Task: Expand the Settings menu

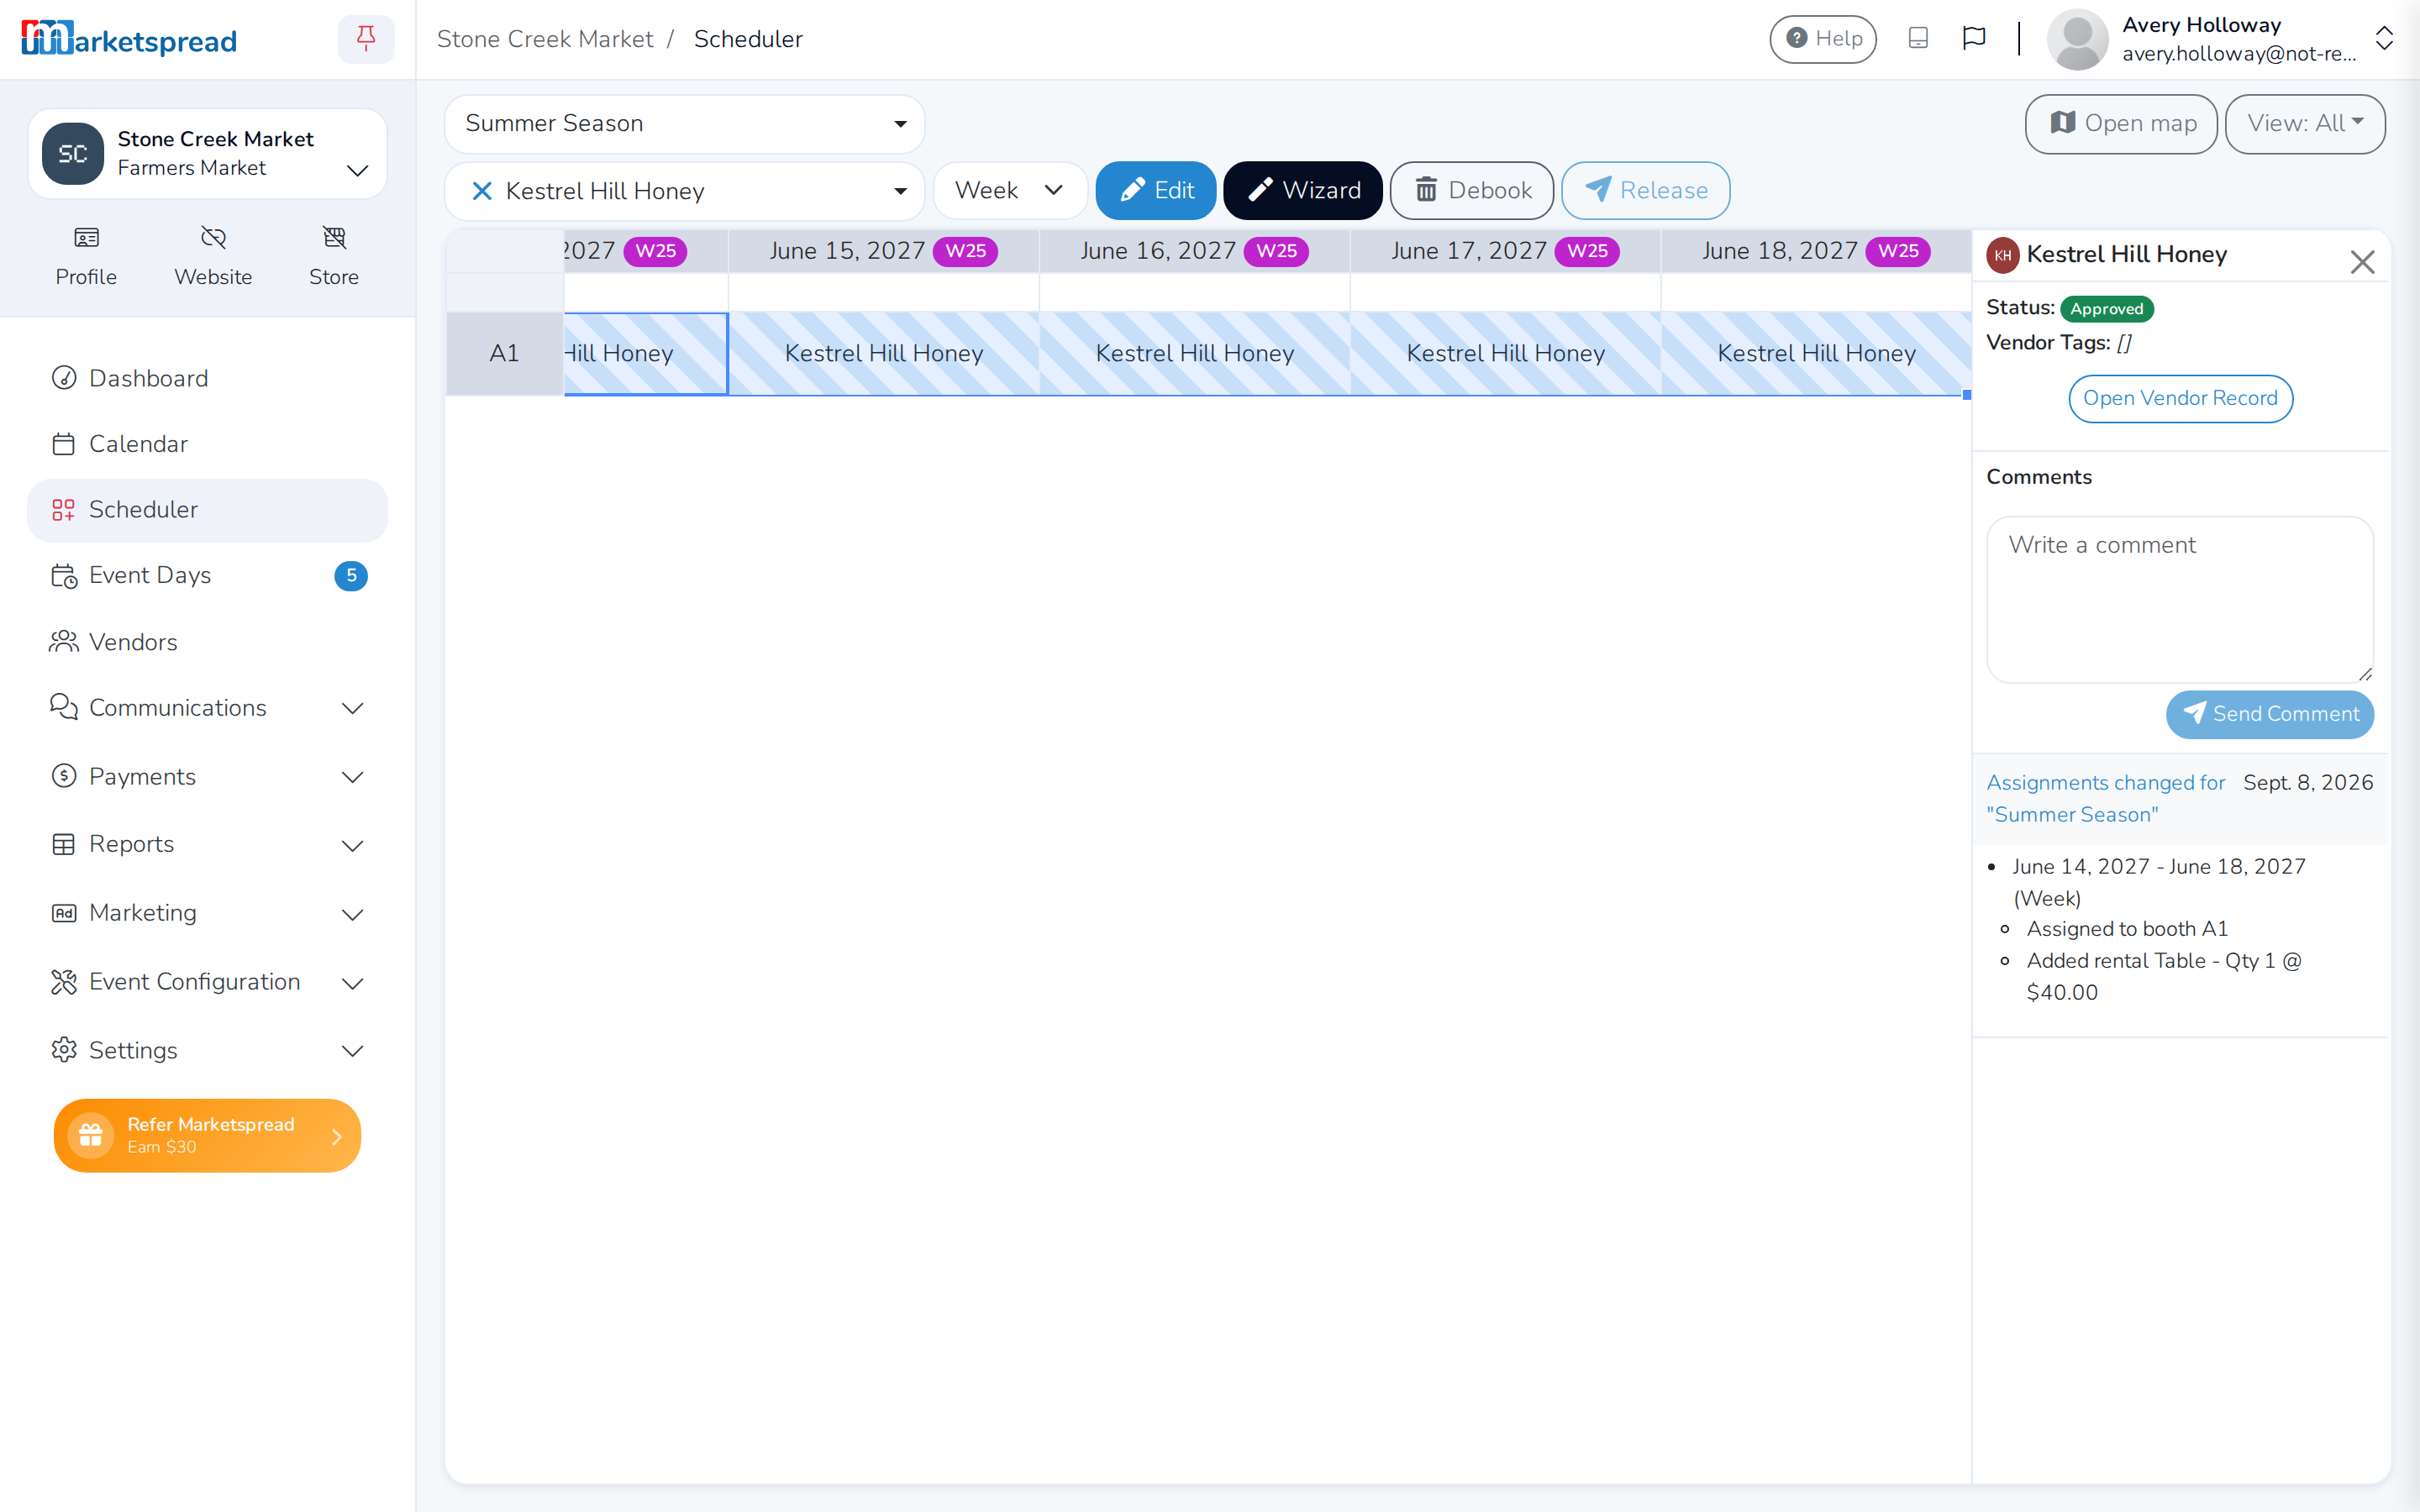Action: click(x=208, y=1051)
